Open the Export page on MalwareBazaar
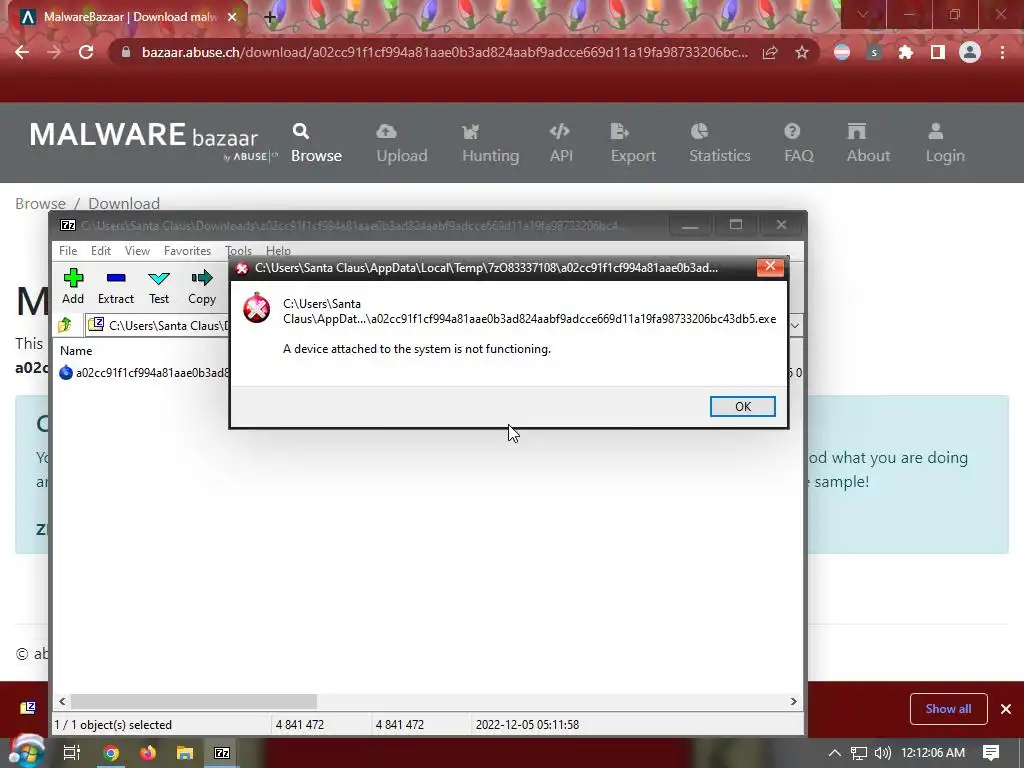Screen dimensions: 1024x768 pos(633,143)
